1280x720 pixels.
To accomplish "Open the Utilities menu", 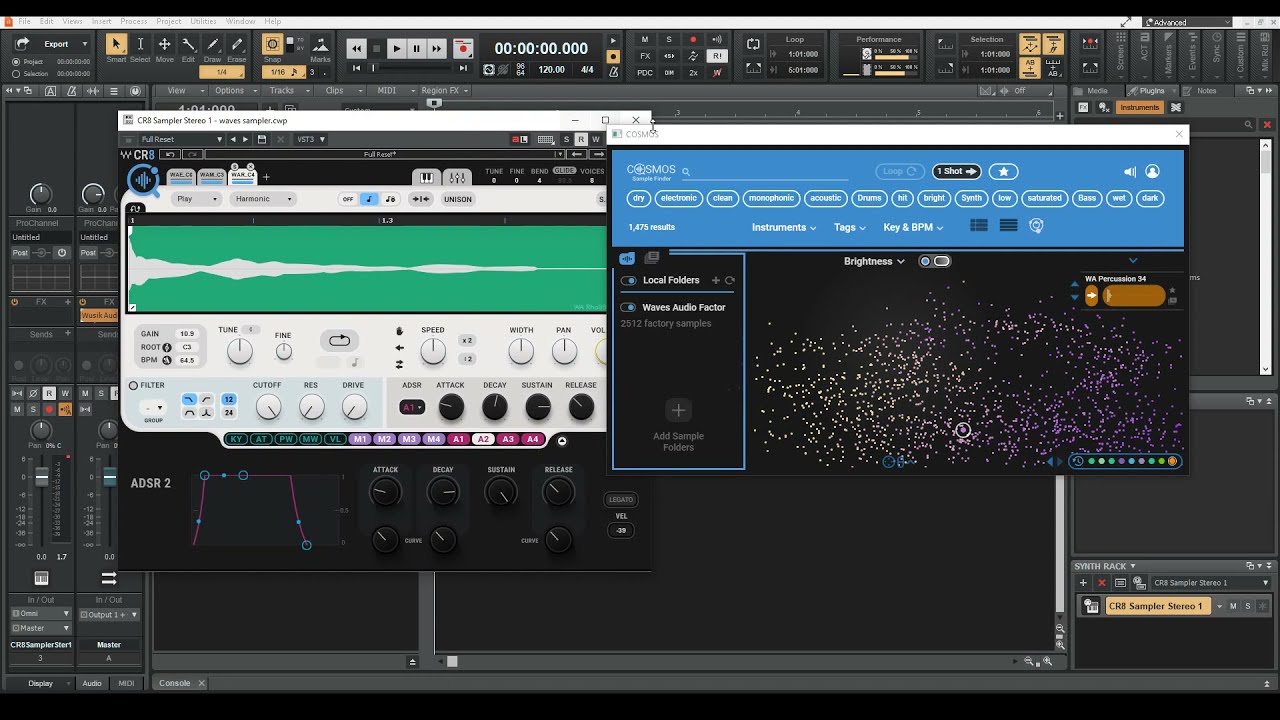I will [203, 21].
